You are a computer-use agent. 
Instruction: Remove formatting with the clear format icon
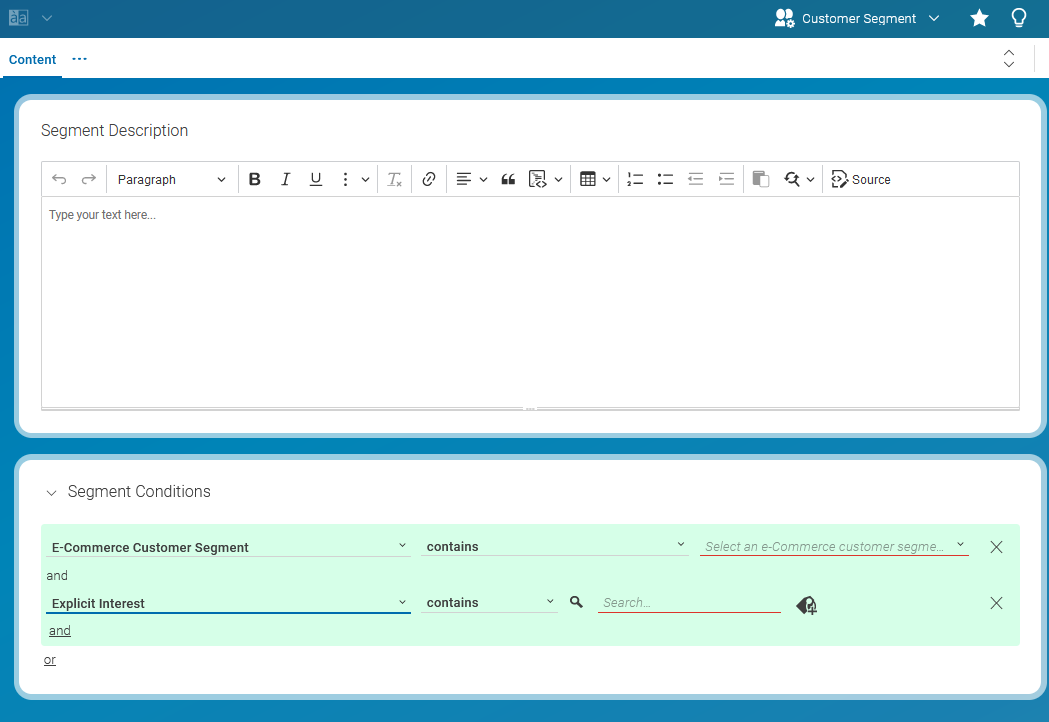tap(393, 179)
